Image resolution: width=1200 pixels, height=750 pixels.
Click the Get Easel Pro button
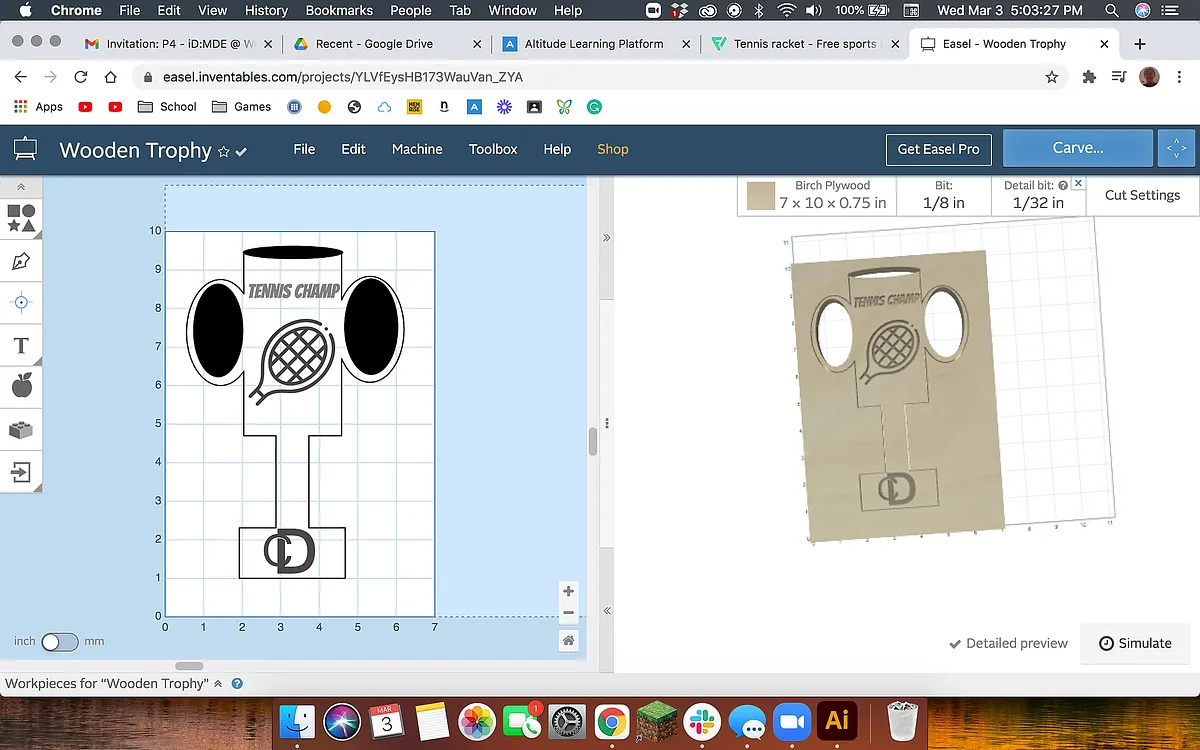[938, 149]
